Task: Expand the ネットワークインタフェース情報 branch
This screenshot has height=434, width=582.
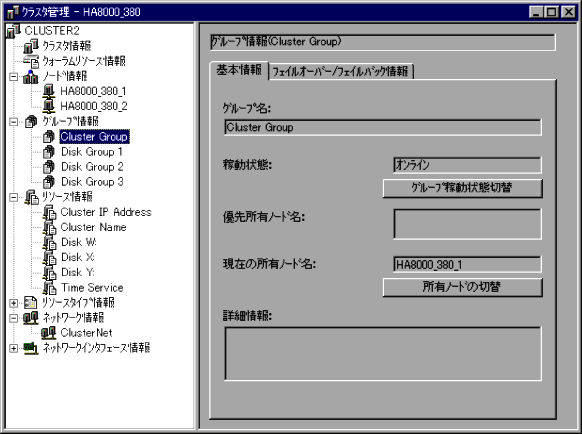Action: tap(13, 348)
